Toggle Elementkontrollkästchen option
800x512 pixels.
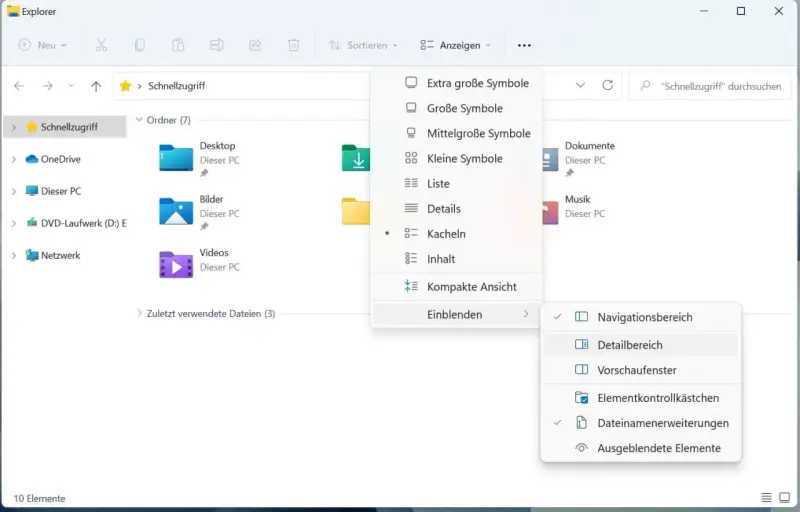tap(641, 398)
